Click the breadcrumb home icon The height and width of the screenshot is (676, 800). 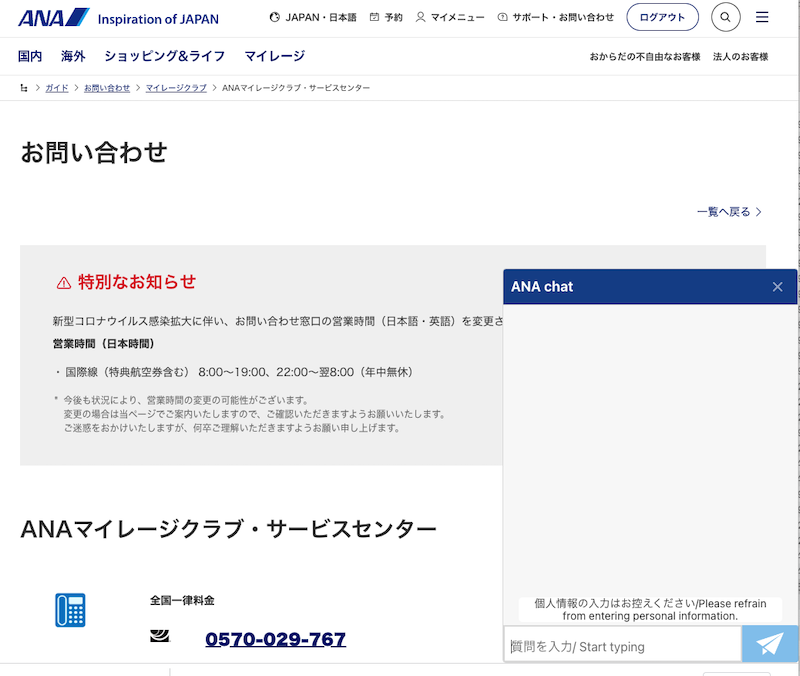[24, 88]
